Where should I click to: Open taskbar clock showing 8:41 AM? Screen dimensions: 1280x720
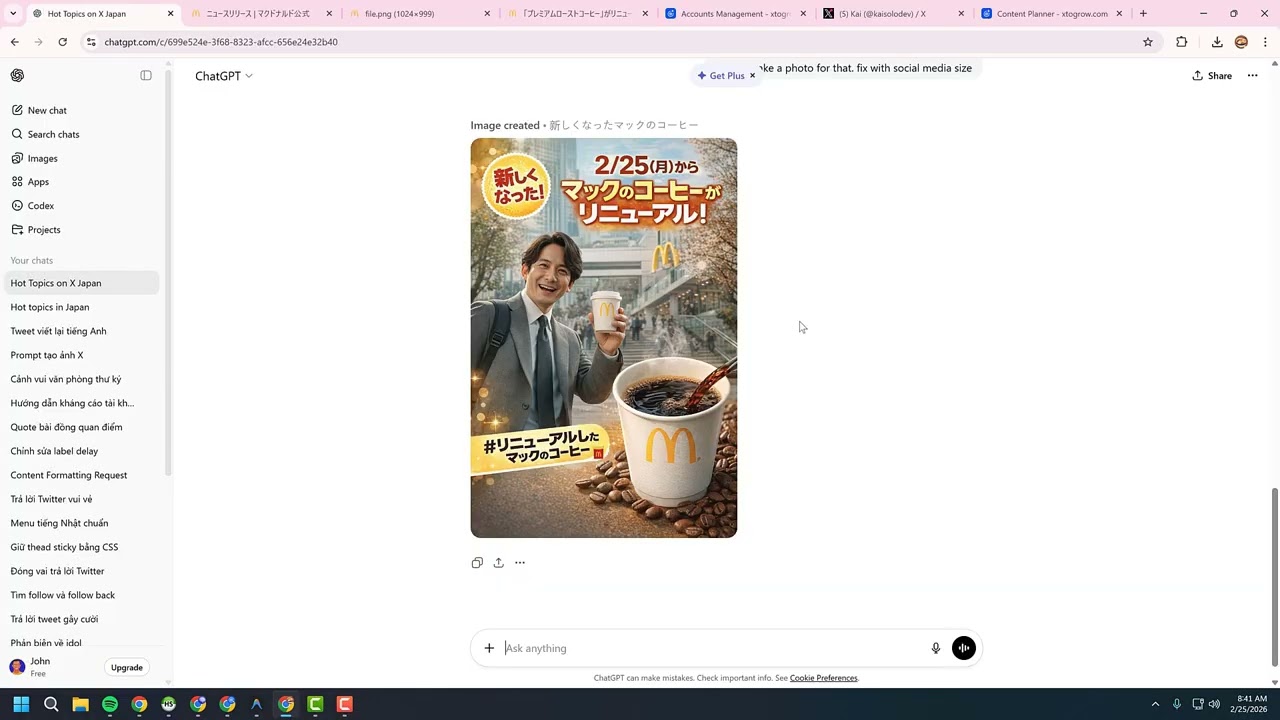coord(1250,704)
